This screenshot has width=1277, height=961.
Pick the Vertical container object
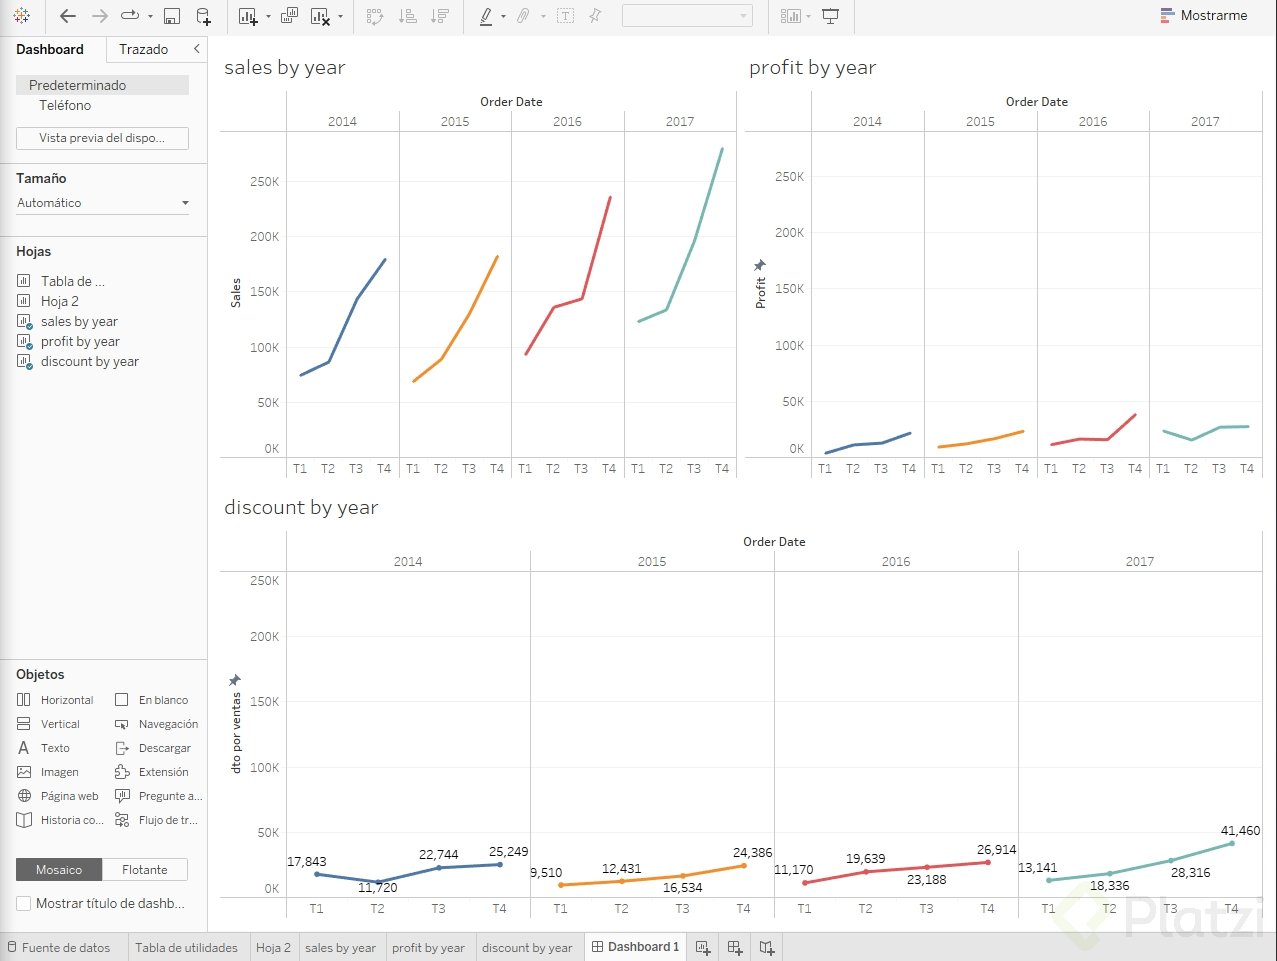[48, 724]
